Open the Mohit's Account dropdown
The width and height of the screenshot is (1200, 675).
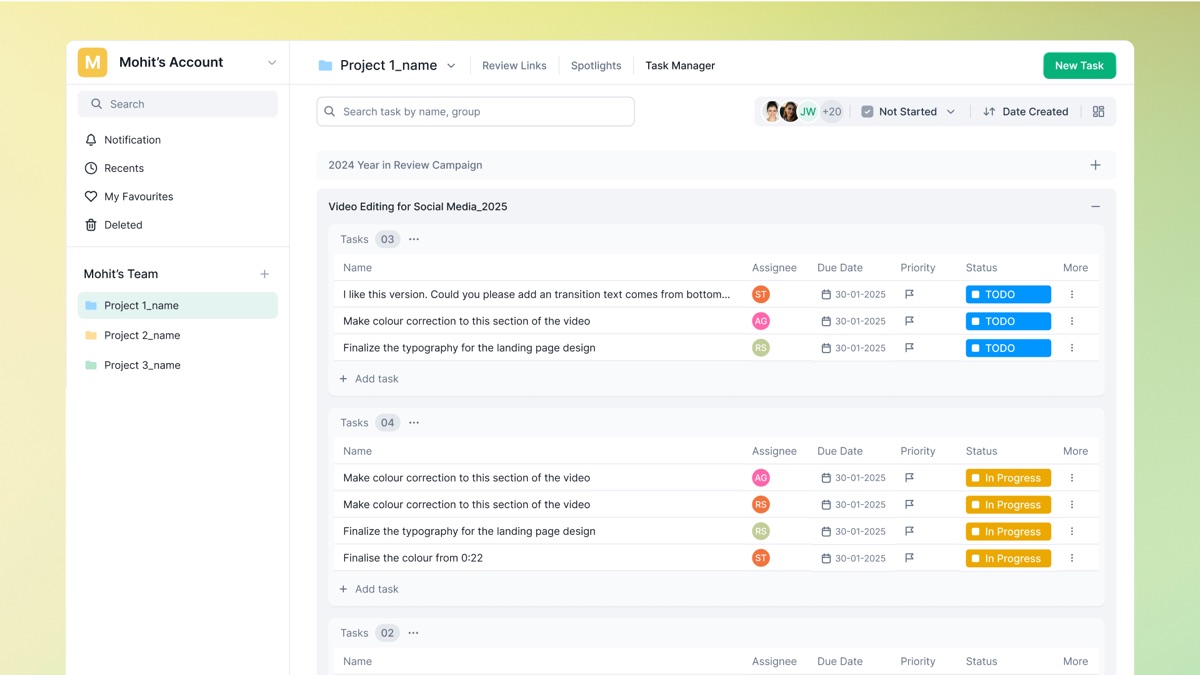[x=272, y=63]
